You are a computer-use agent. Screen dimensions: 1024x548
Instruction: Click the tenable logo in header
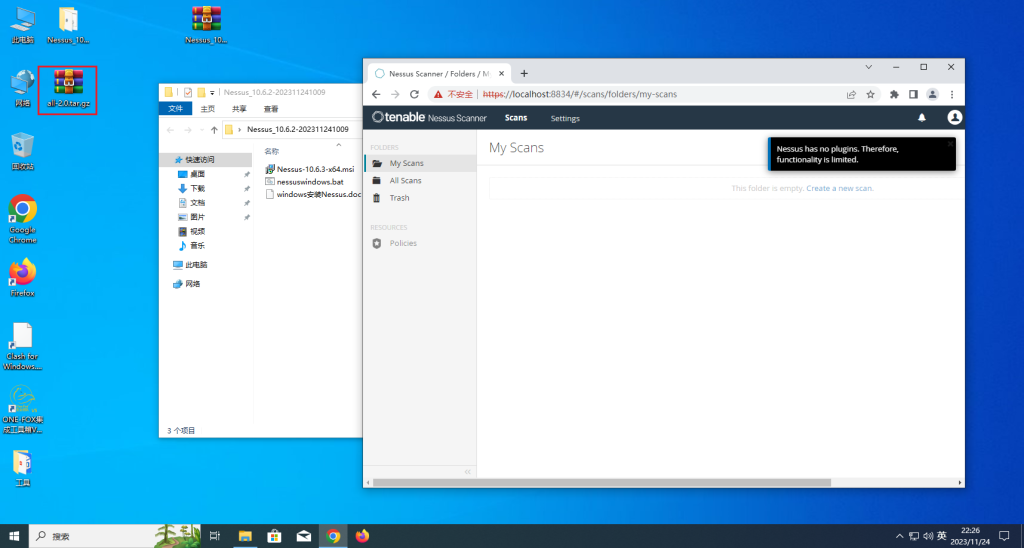tap(429, 118)
